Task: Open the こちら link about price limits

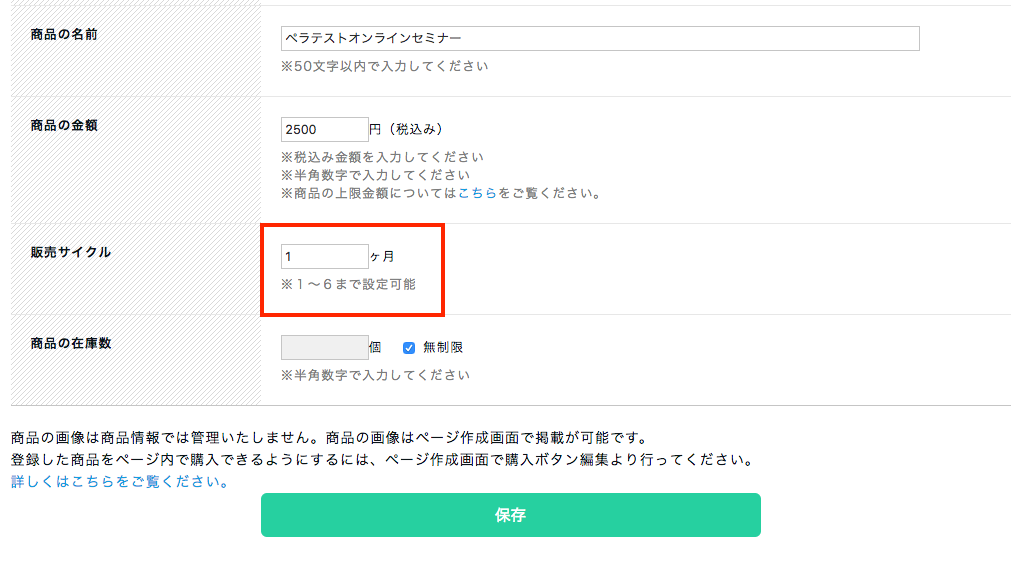Action: tap(478, 193)
